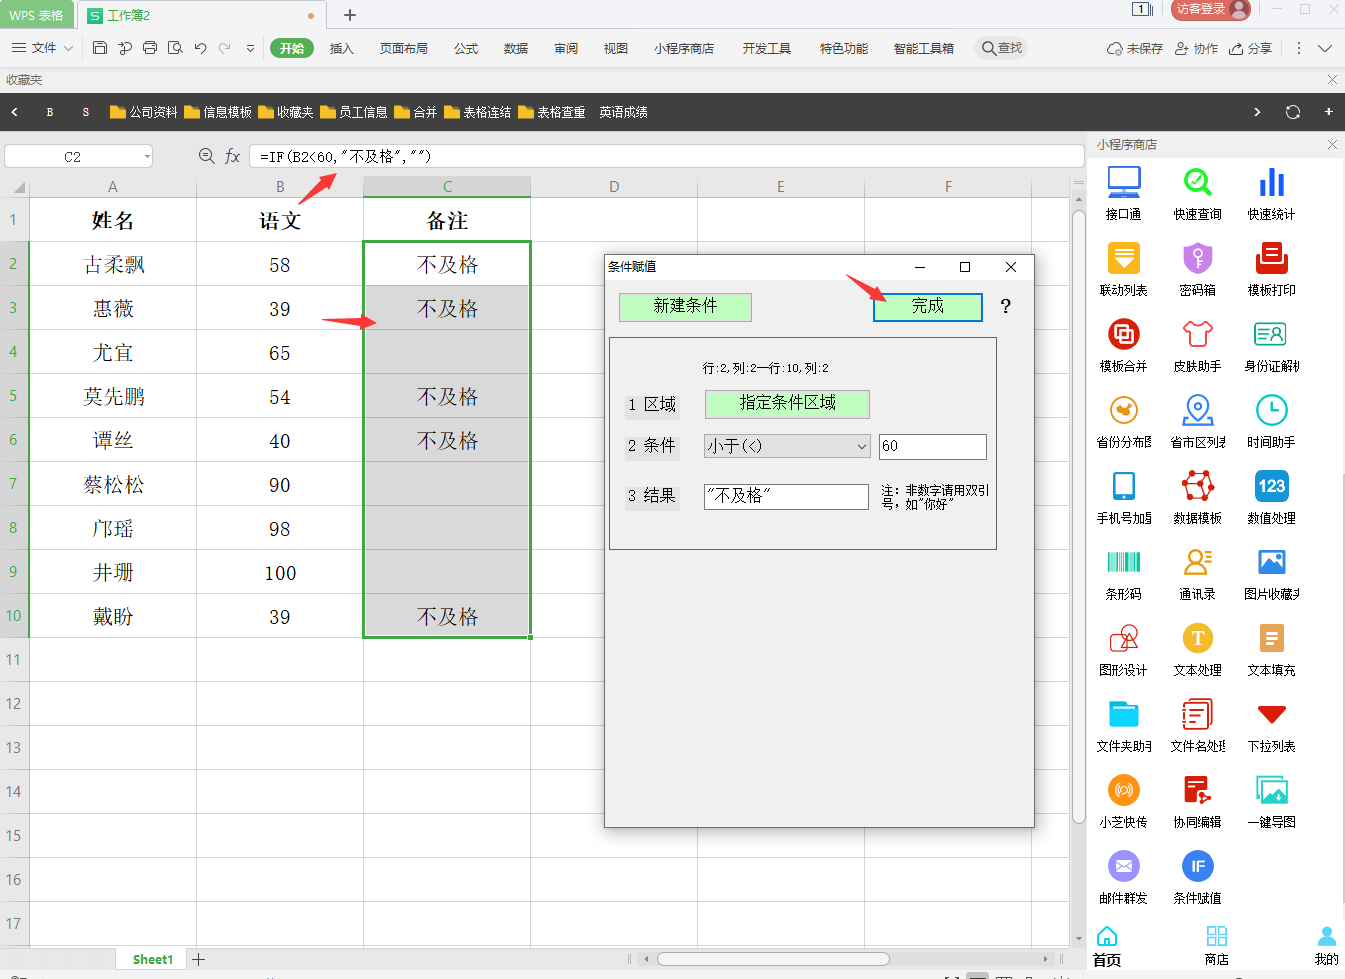Open the 条形码 barcode tool
1345x979 pixels.
pyautogui.click(x=1123, y=573)
